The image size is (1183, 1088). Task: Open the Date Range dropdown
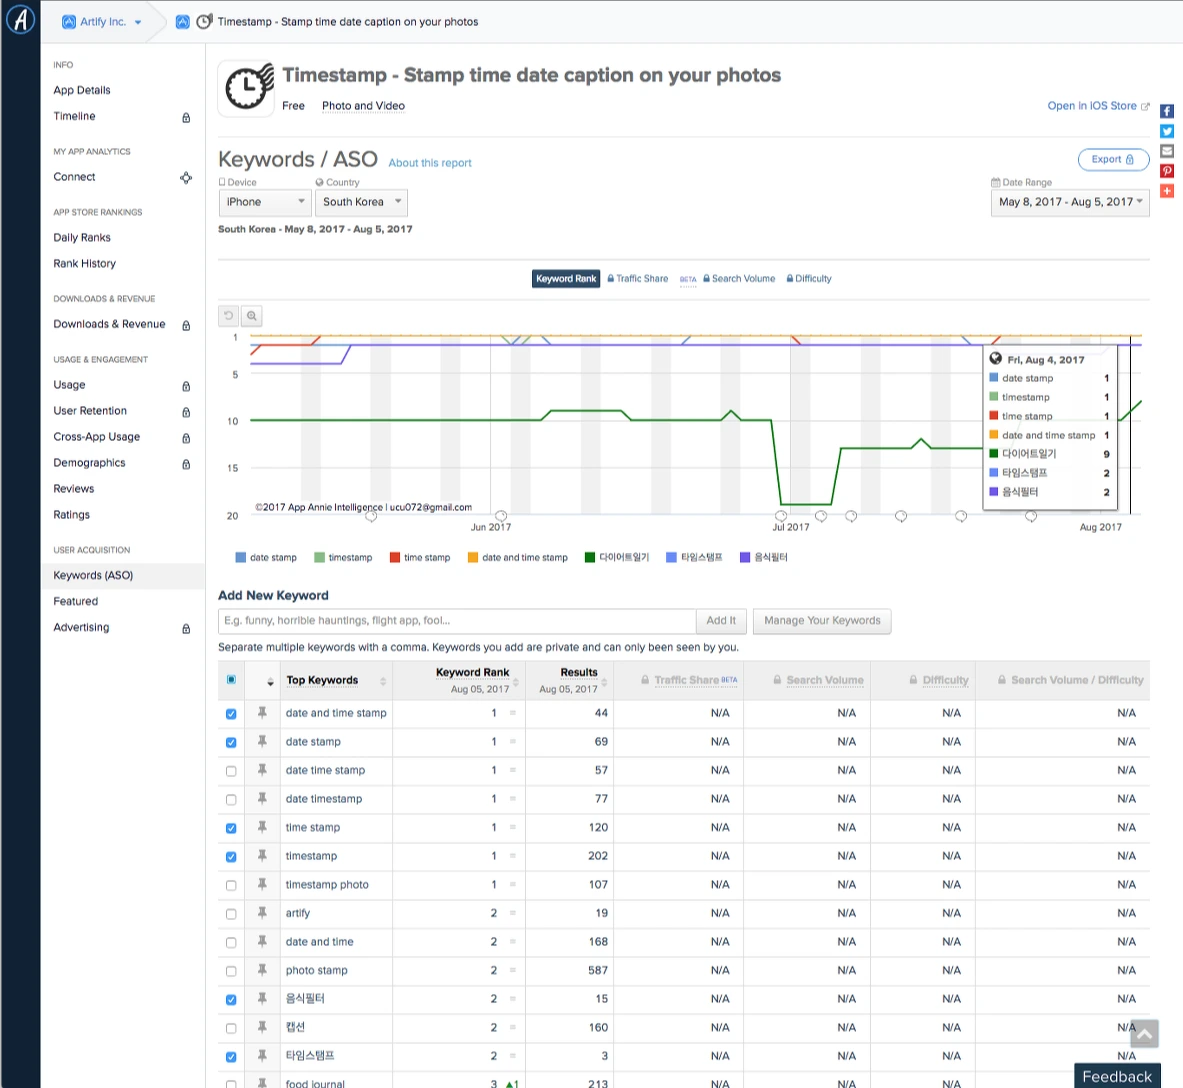click(1070, 202)
